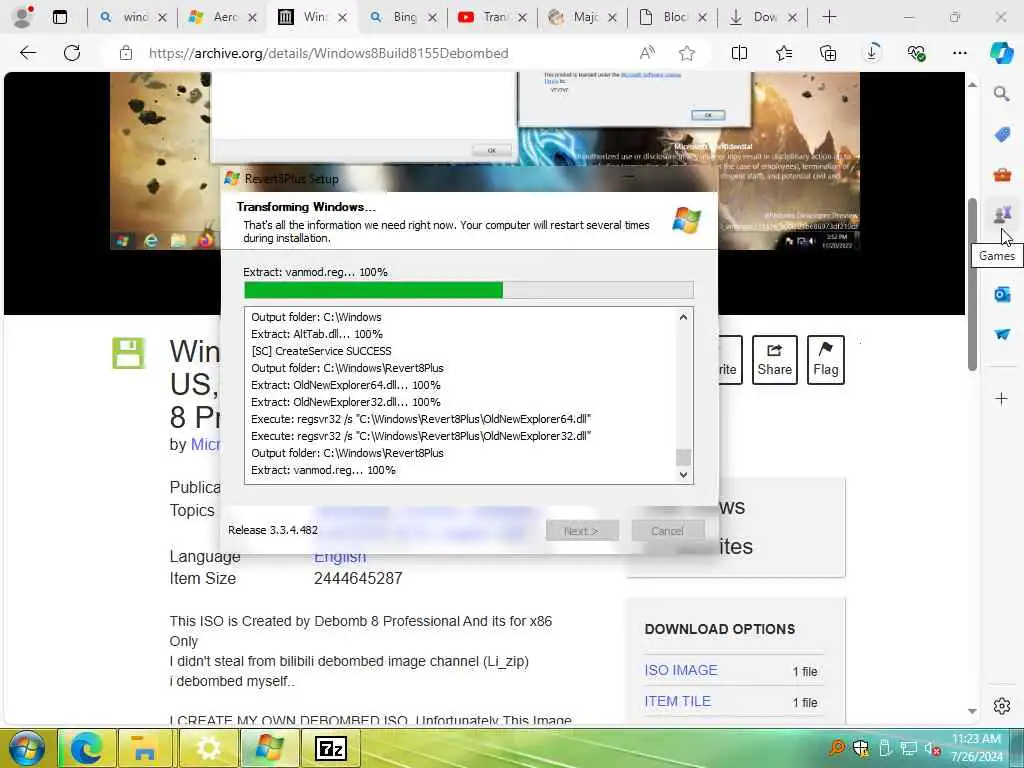Click the Read Aloud icon in address bar
Viewport: 1024px width, 768px height.
click(647, 53)
